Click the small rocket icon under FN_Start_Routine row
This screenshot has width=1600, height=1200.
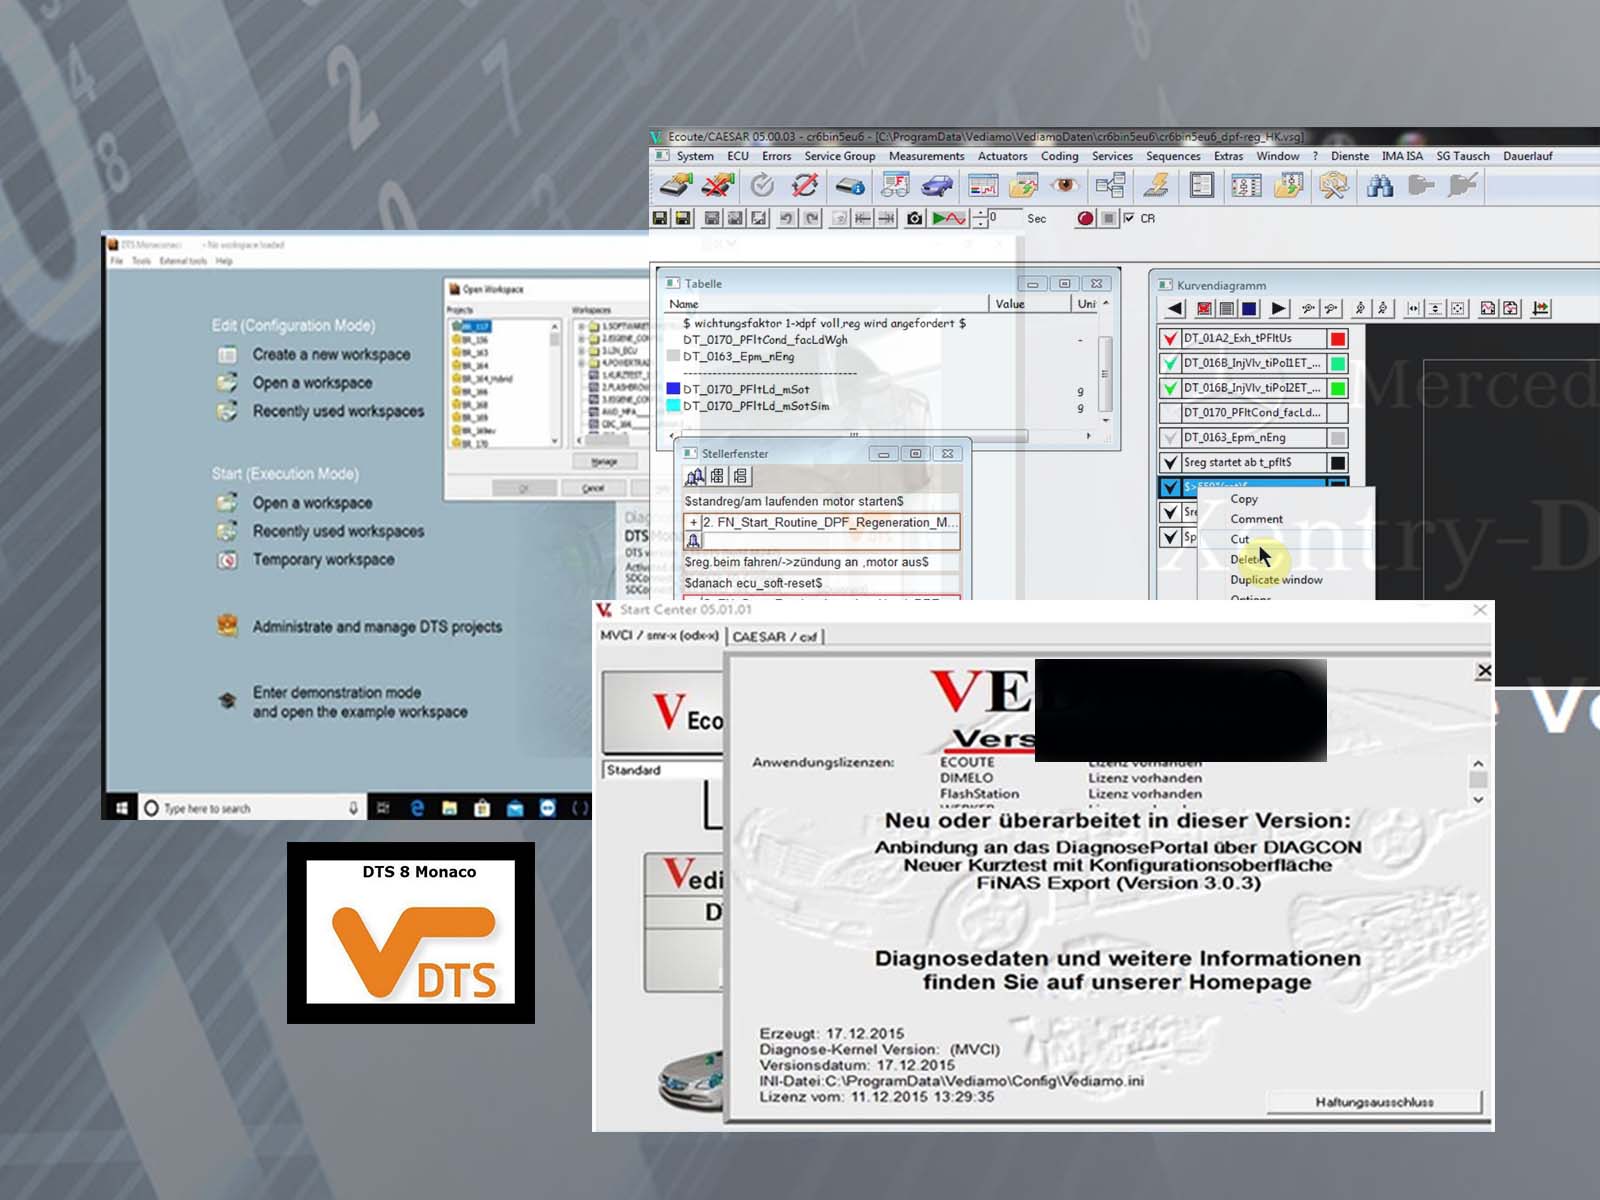(694, 541)
